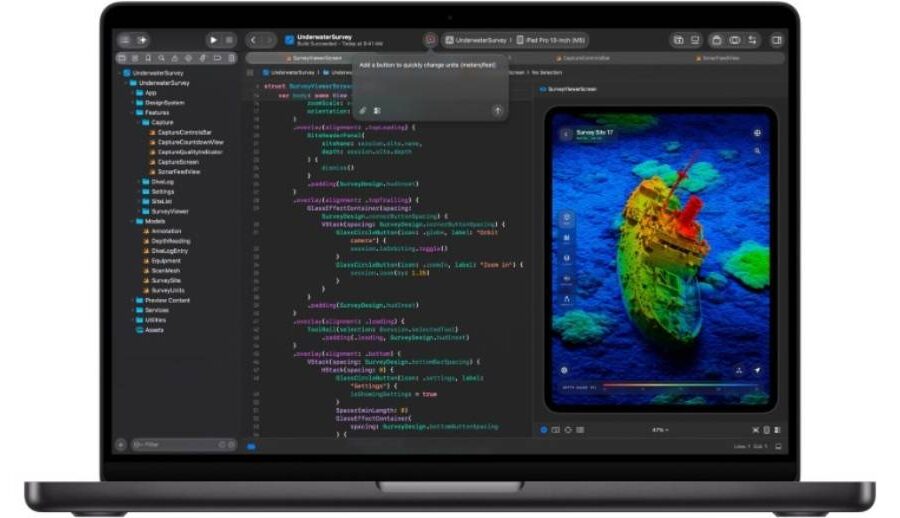The width and height of the screenshot is (900, 518).
Task: Attach a file to assistant prompt
Action: click(x=363, y=110)
